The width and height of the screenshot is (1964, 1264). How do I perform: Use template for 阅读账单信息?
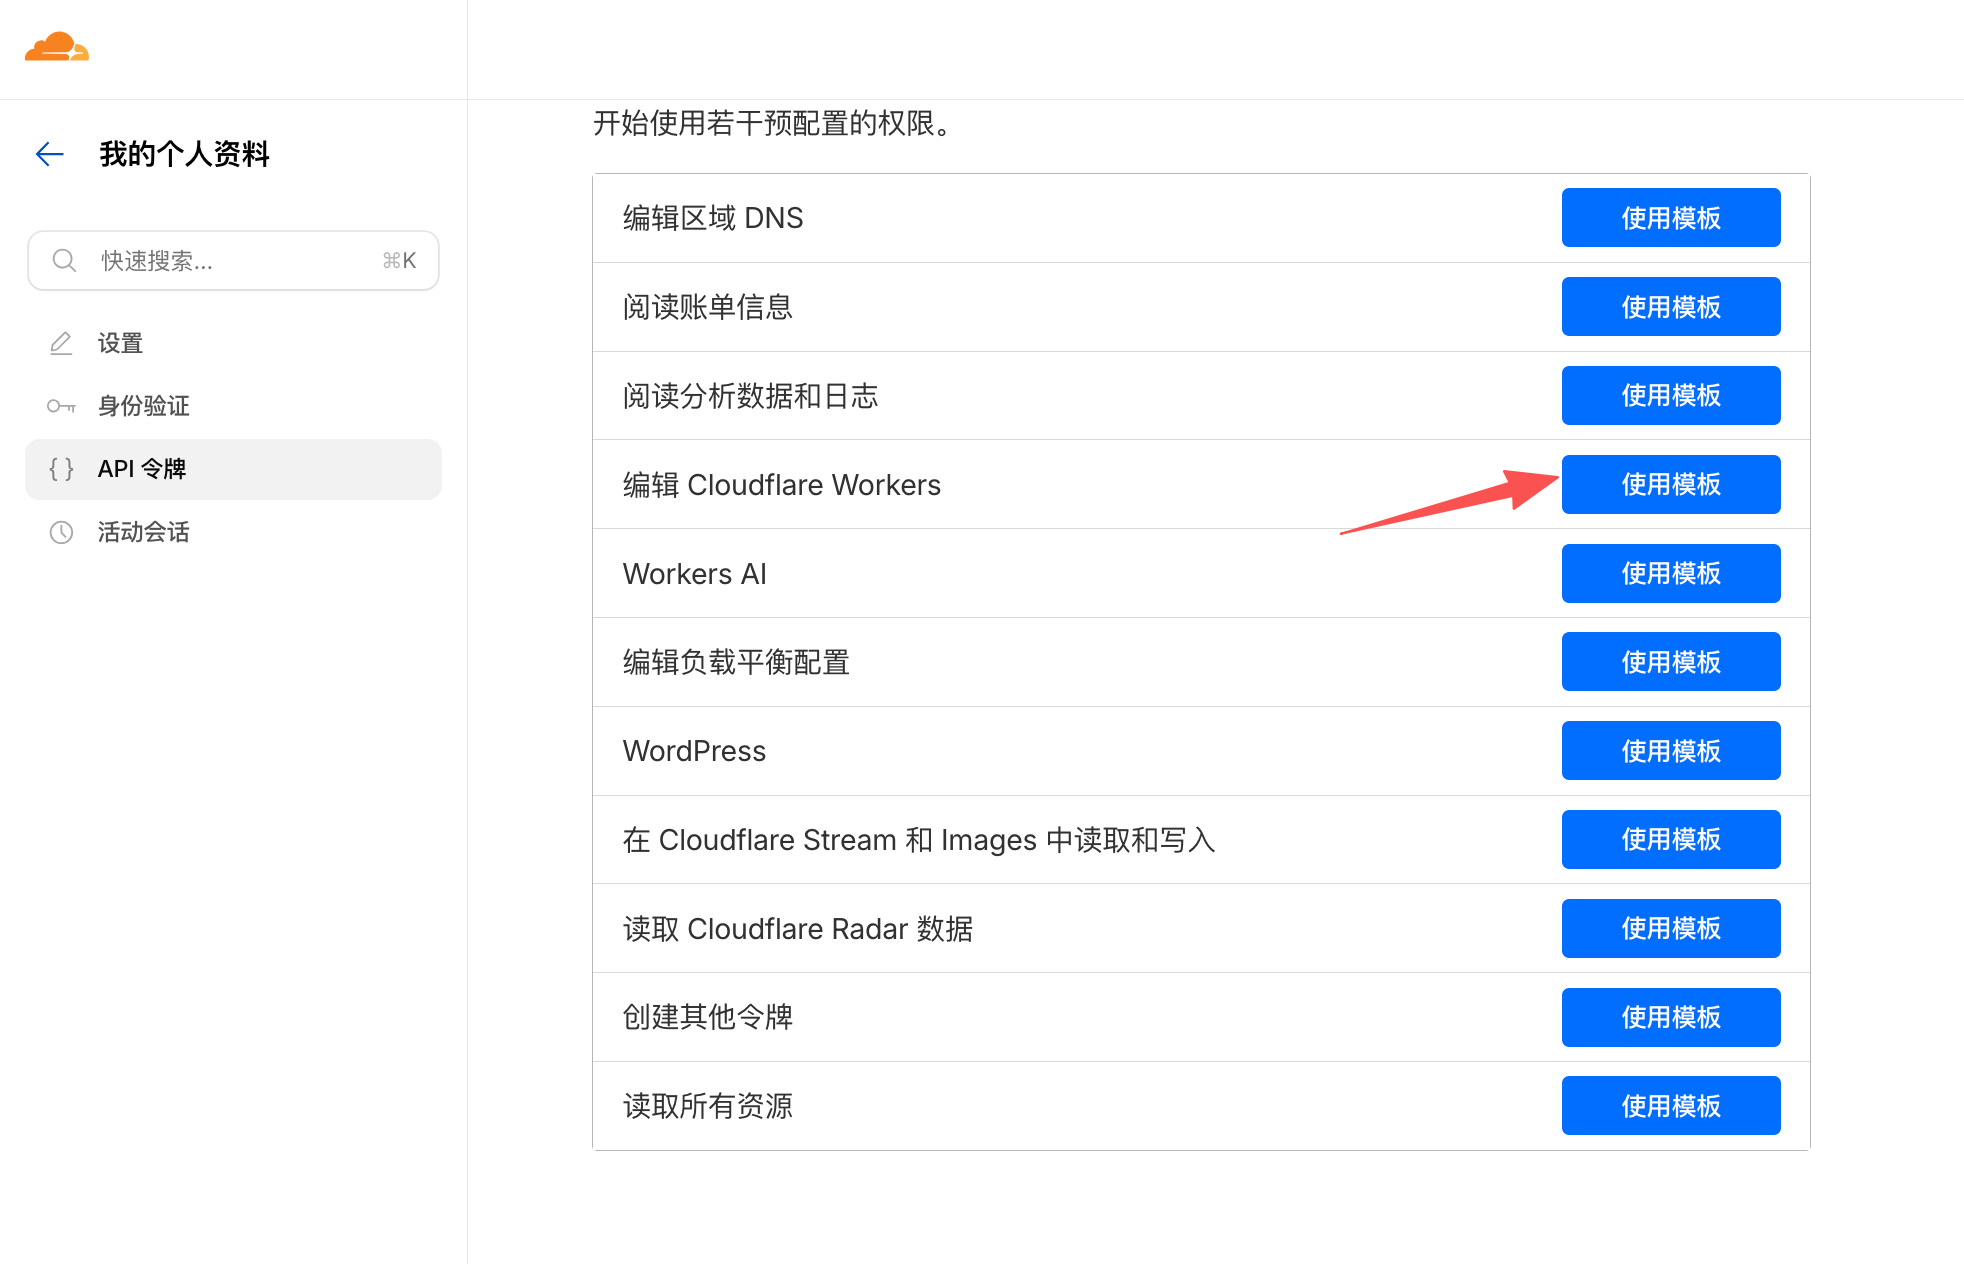pyautogui.click(x=1670, y=307)
